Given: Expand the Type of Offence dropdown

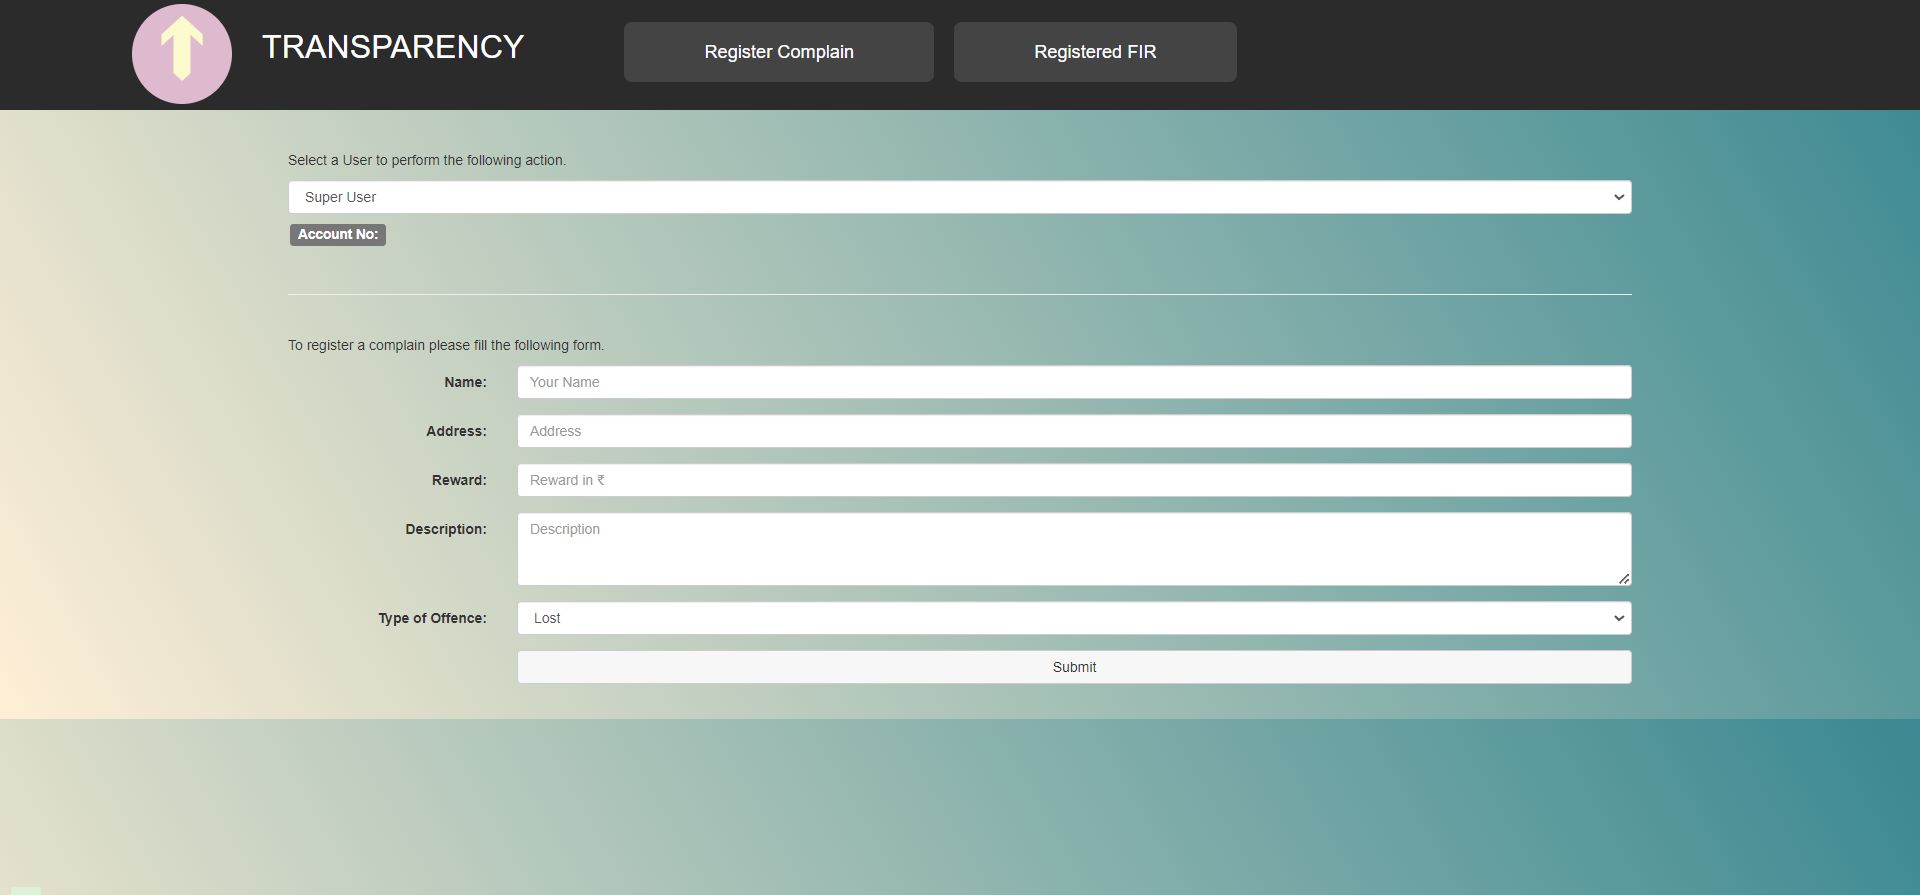Looking at the screenshot, I should [1074, 618].
